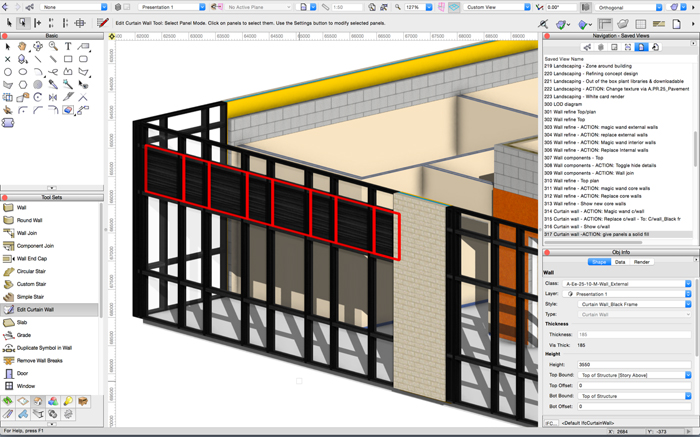Click the Text tool in Basic palette
700x437 pixels.
68,46
